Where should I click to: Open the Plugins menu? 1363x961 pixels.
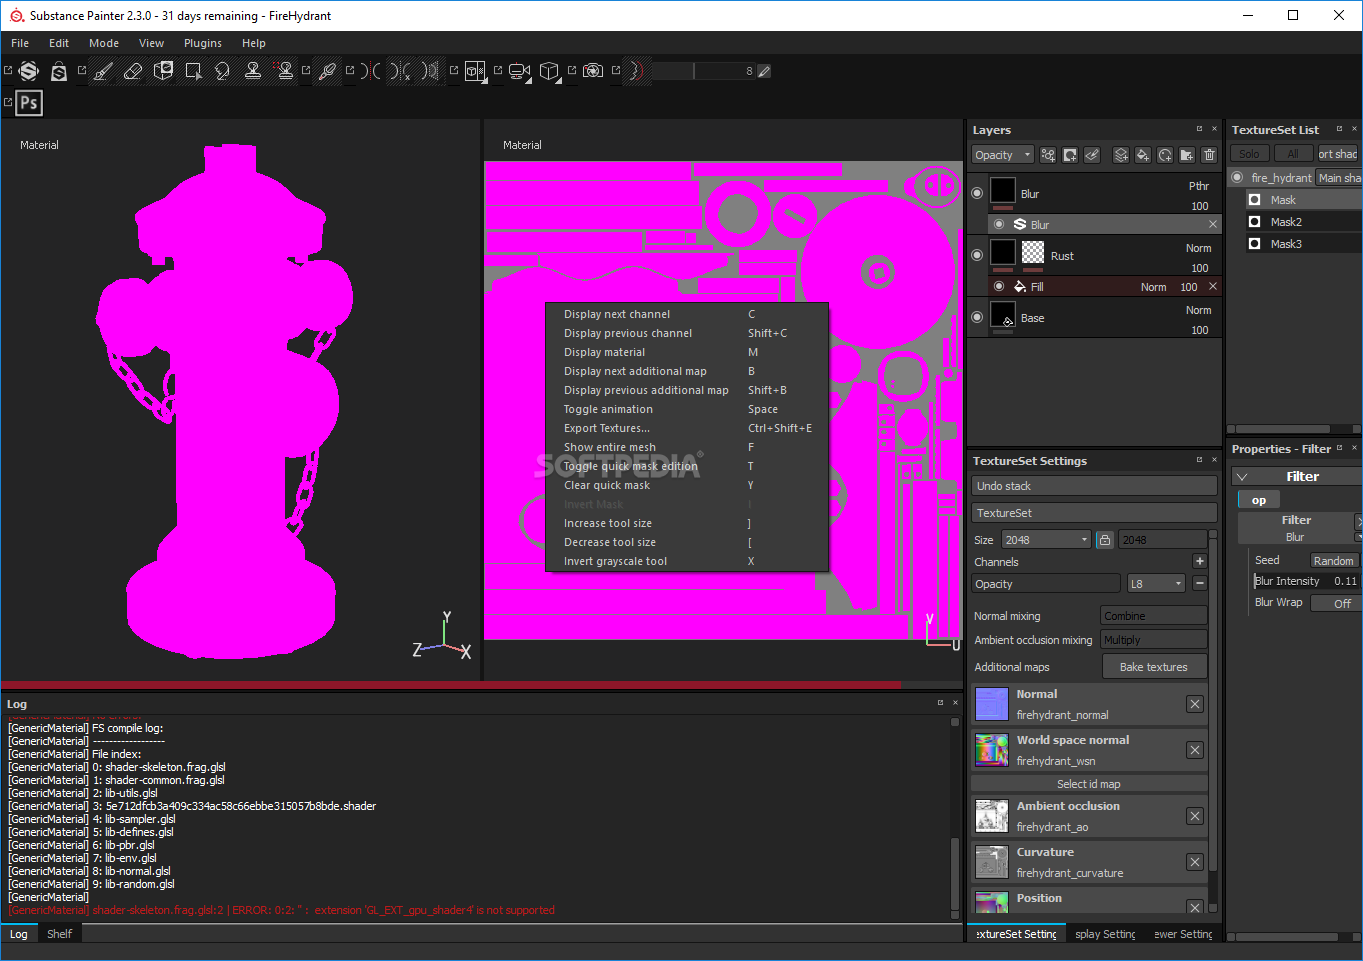pos(203,43)
